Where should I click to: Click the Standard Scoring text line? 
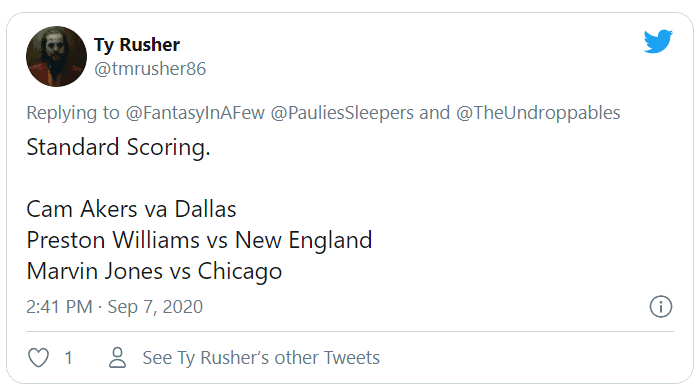click(x=118, y=148)
